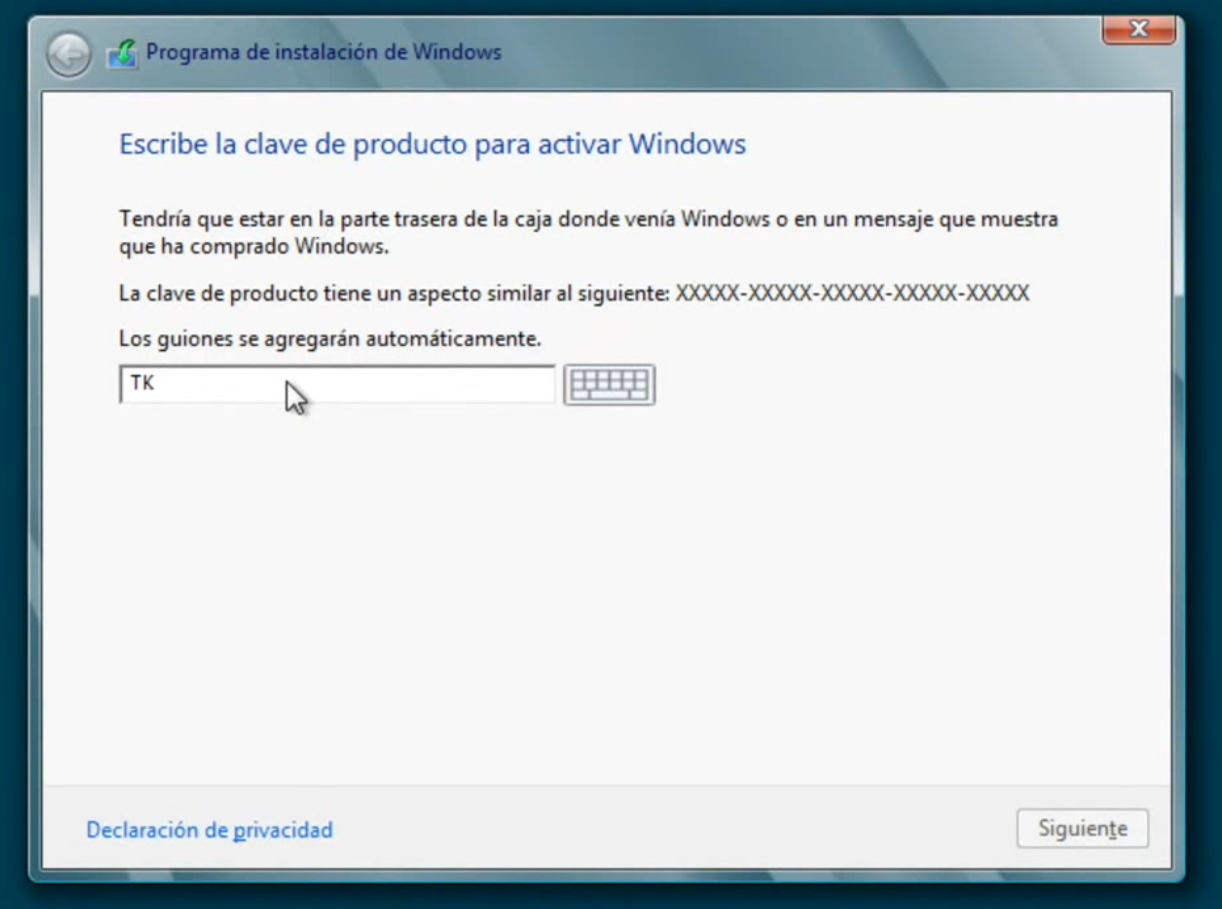Viewport: 1222px width, 909px height.
Task: Click the product key input field
Action: 337,385
